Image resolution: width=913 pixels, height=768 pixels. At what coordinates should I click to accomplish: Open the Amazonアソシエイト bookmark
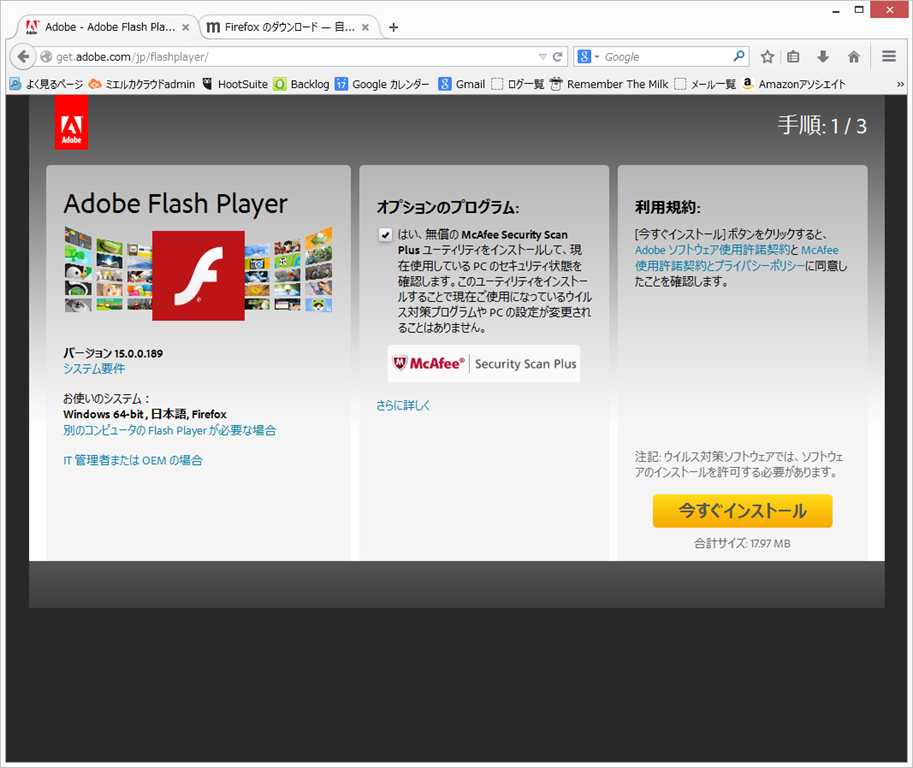[x=794, y=84]
